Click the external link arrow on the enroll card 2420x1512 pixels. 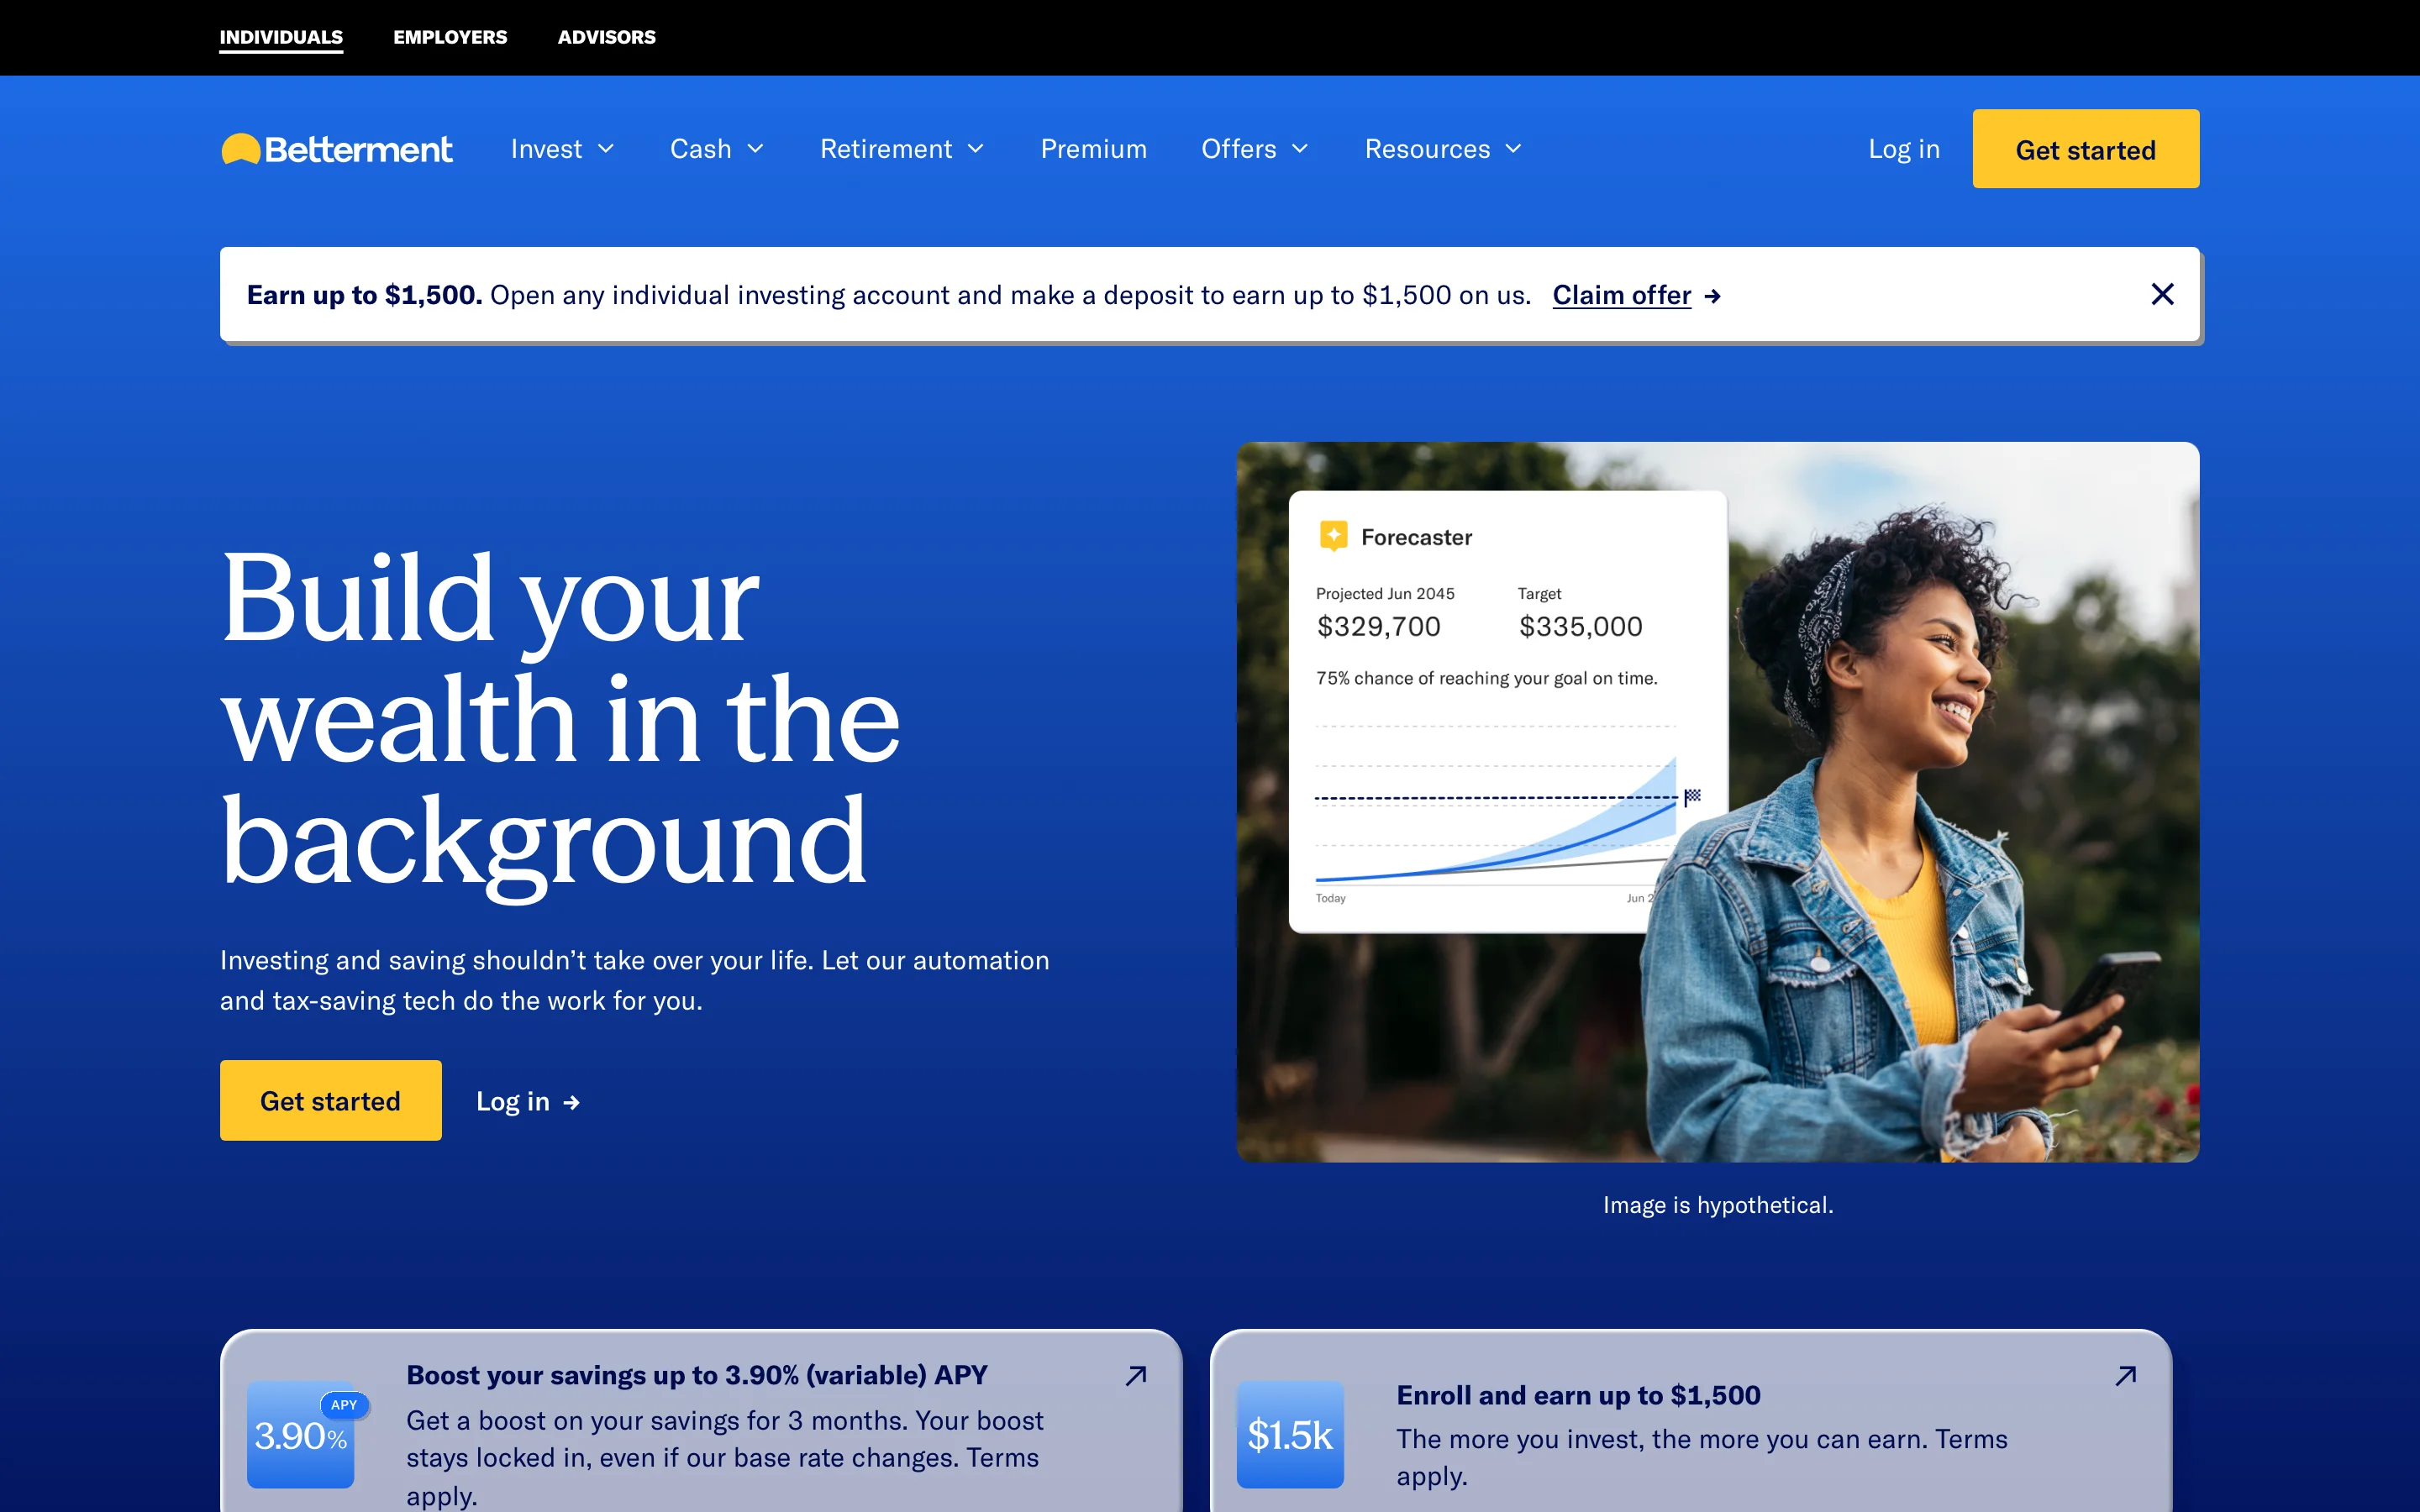tap(2126, 1375)
